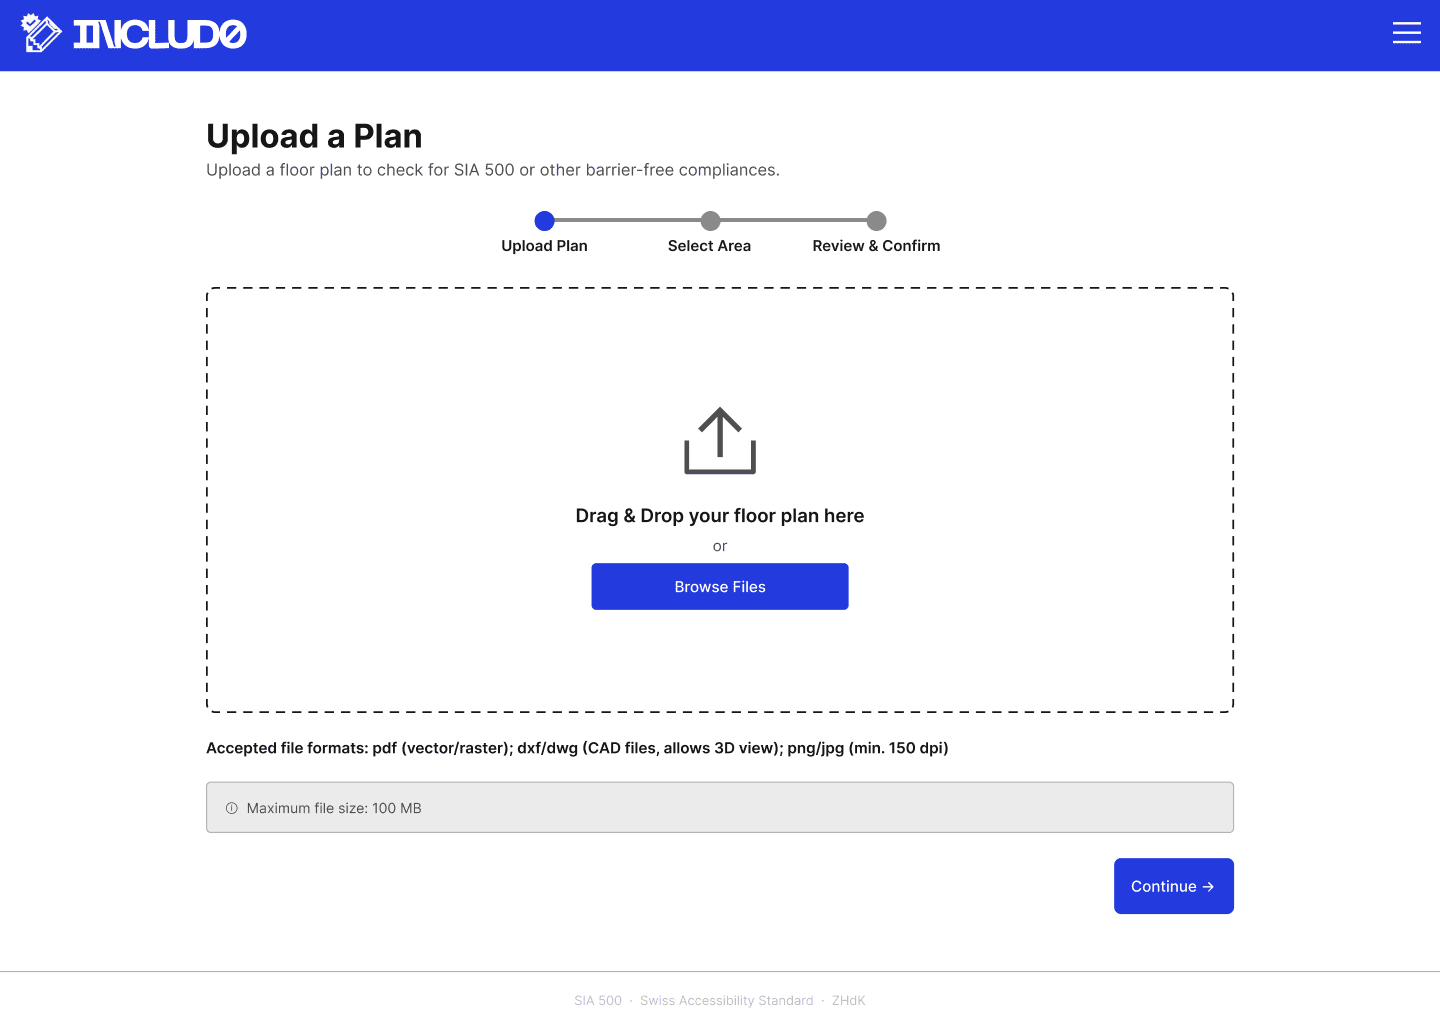This screenshot has height=1024, width=1440.
Task: Click the 'Accepted file formats' line
Action: (x=577, y=748)
